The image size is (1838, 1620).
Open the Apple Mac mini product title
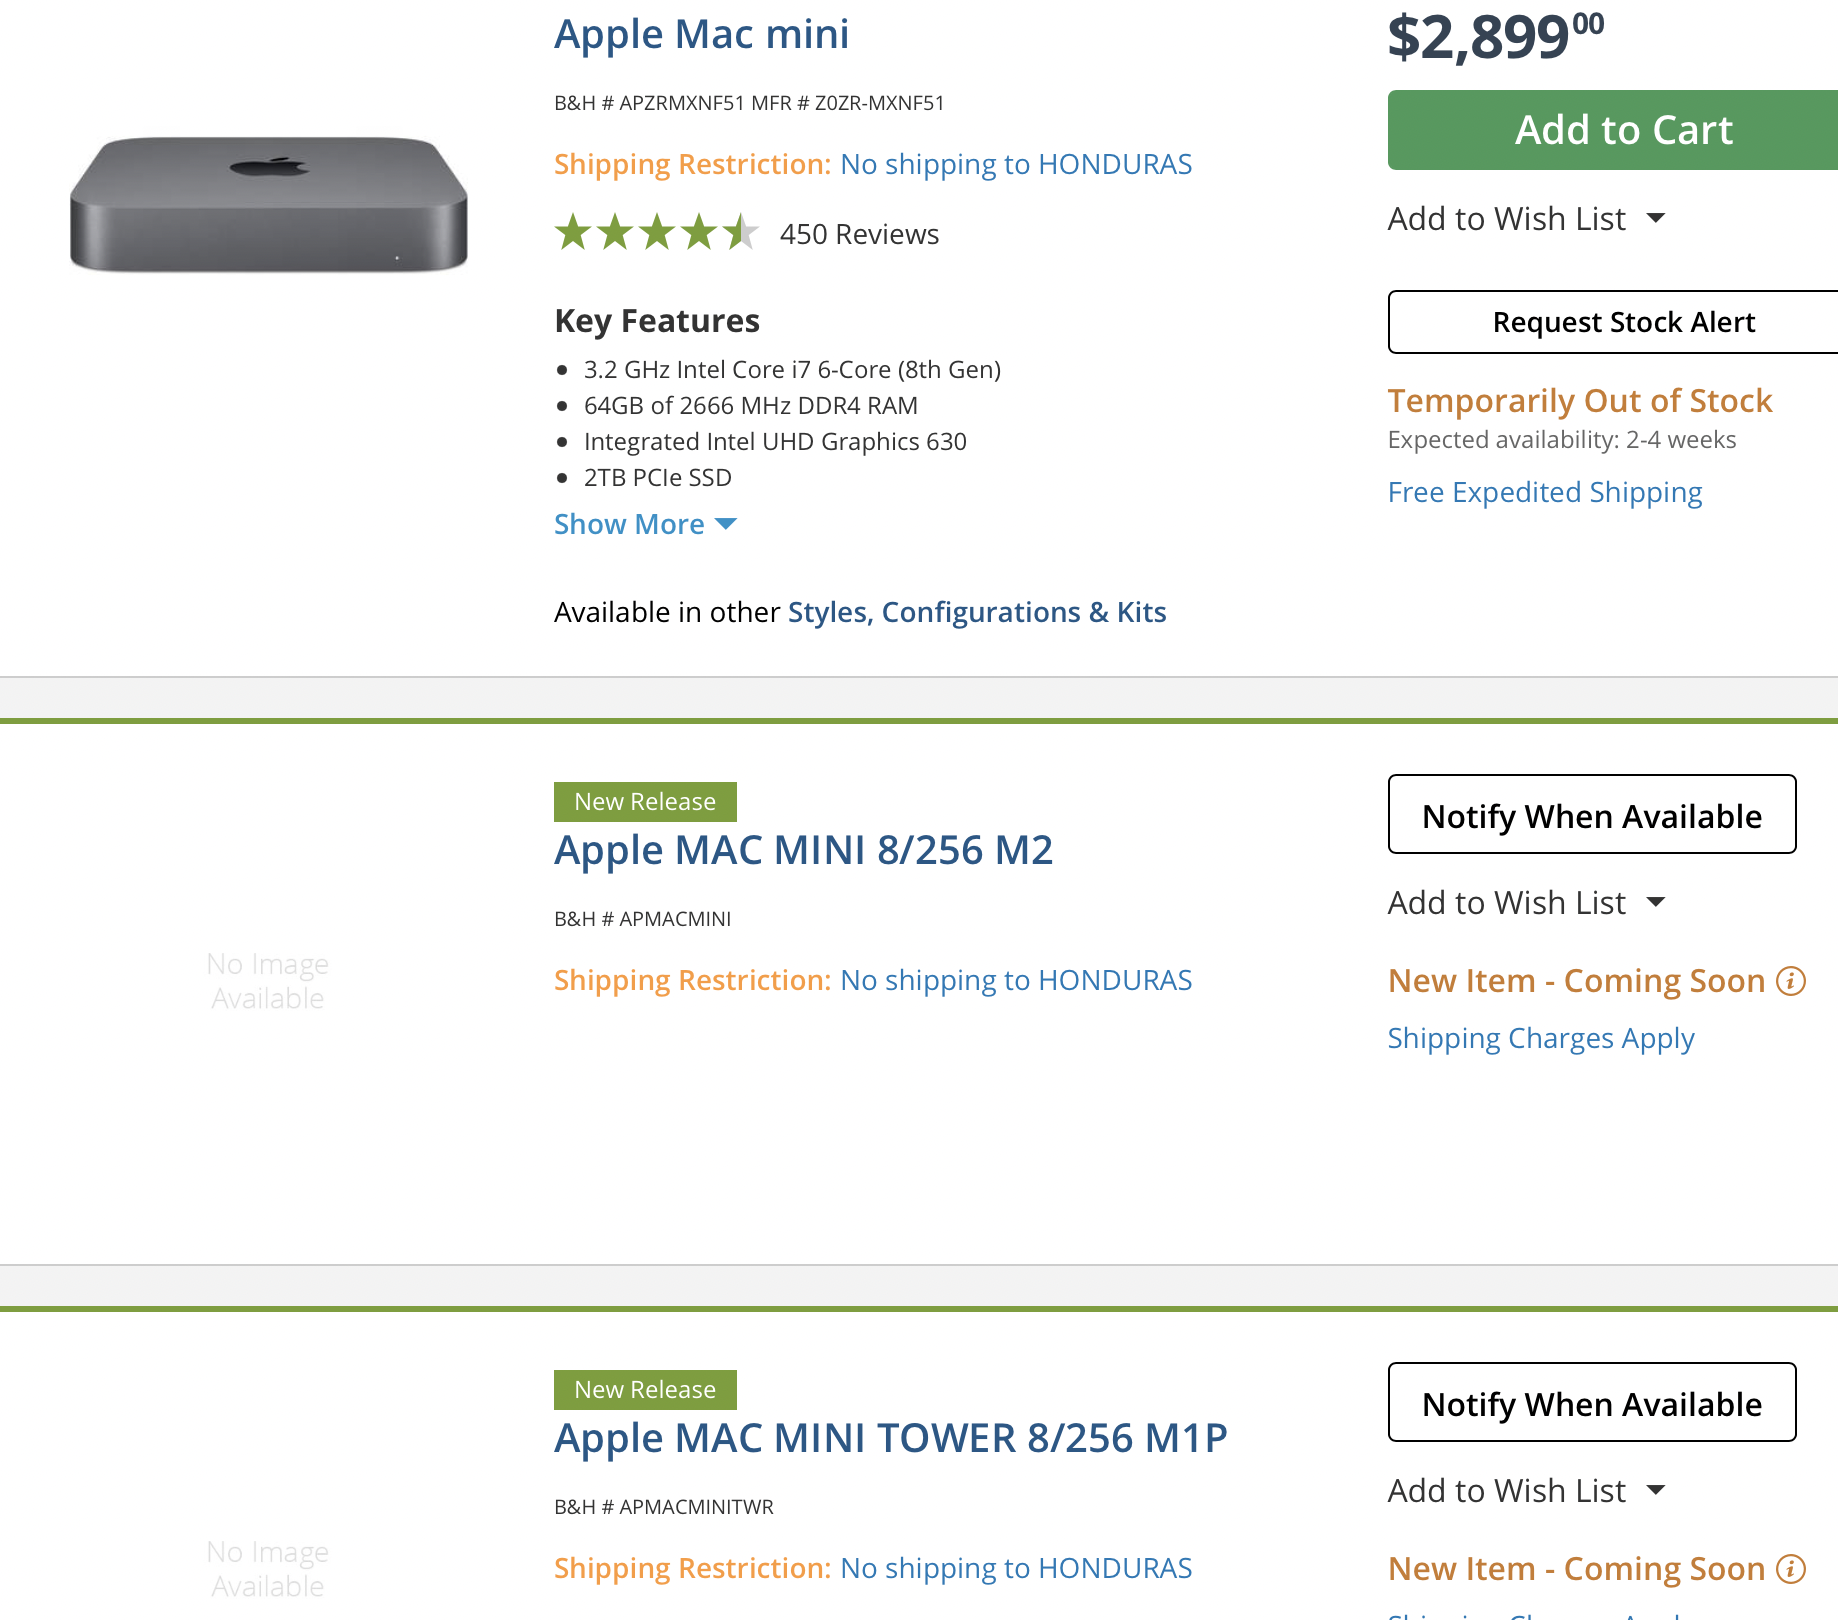[701, 34]
